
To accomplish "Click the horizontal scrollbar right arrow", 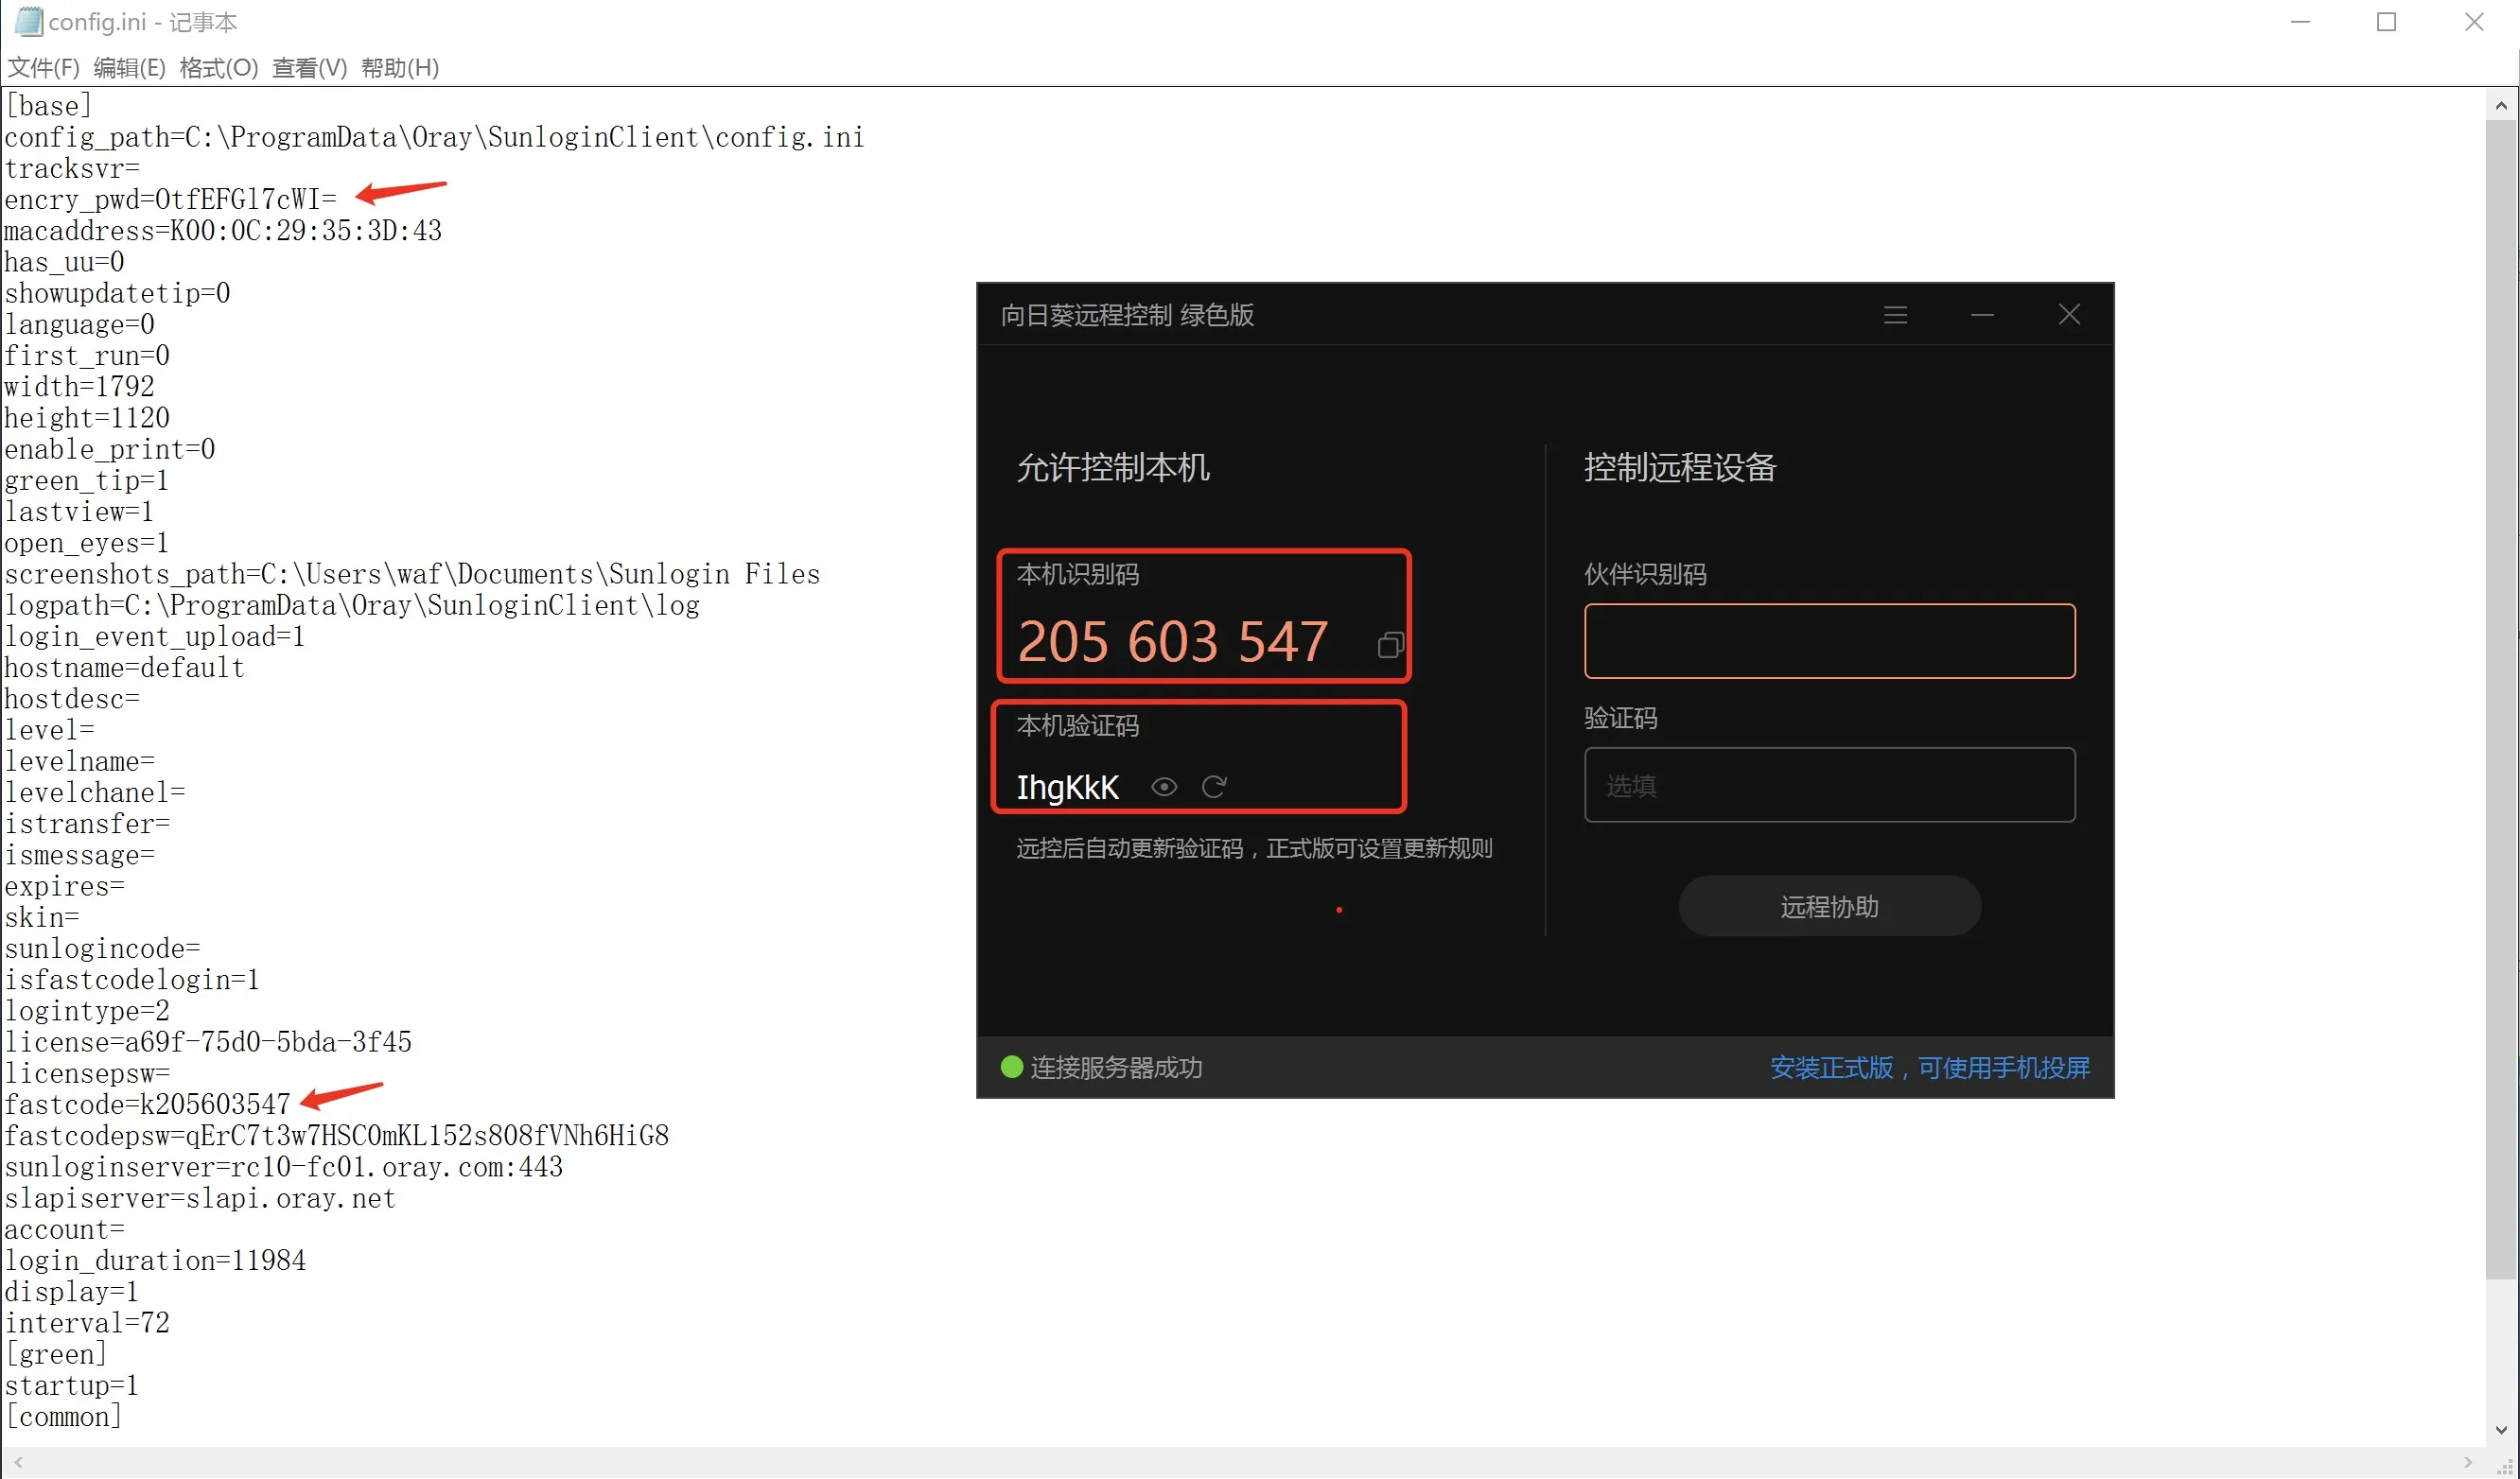I will click(x=2467, y=1462).
